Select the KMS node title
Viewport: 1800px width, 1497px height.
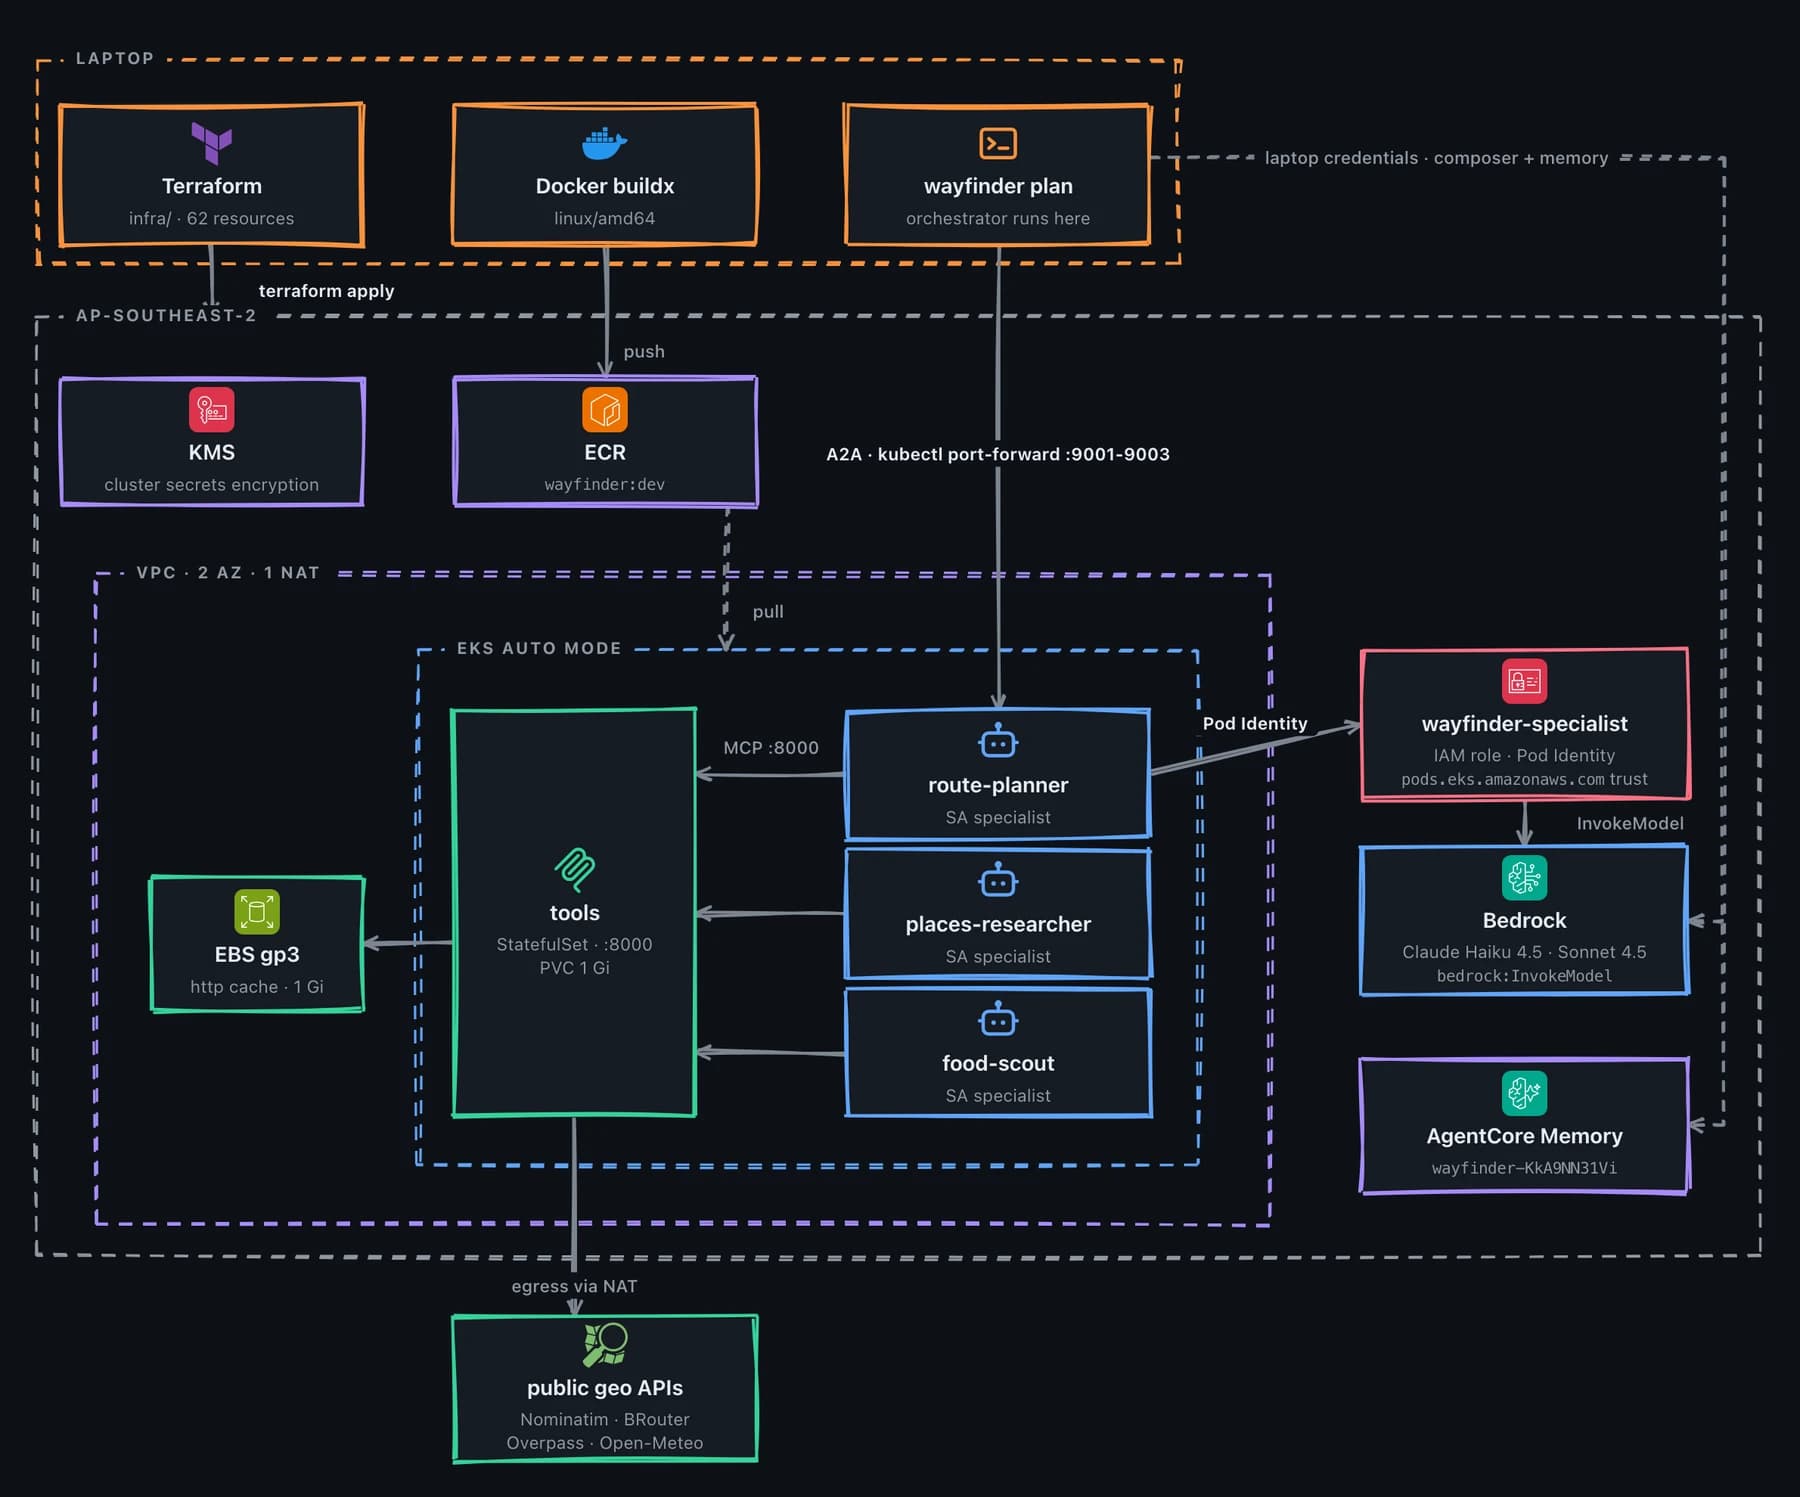click(x=212, y=452)
